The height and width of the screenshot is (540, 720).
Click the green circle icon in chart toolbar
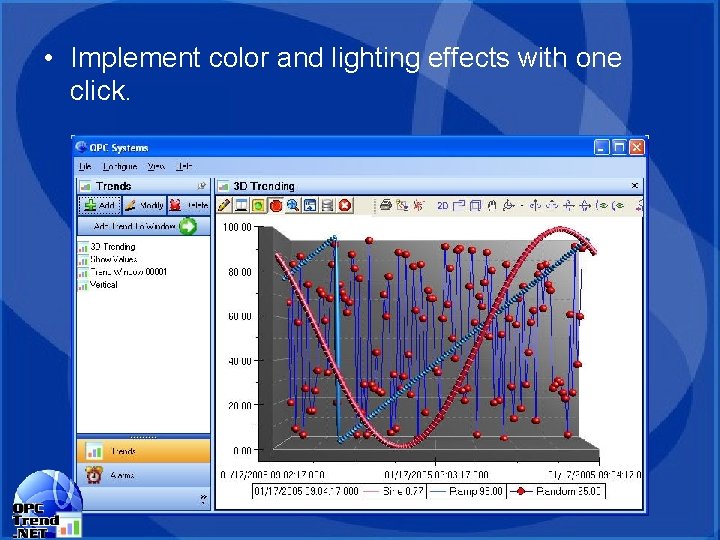coord(259,205)
